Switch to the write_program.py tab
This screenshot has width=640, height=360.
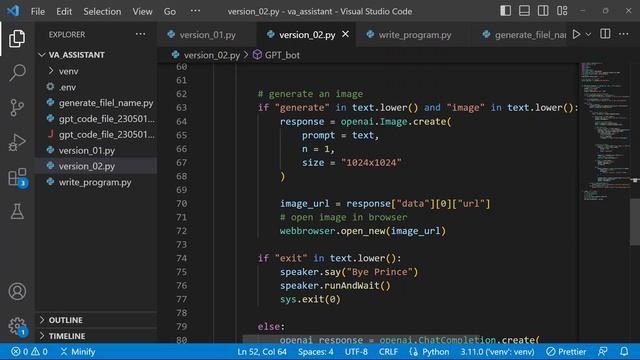click(x=415, y=35)
